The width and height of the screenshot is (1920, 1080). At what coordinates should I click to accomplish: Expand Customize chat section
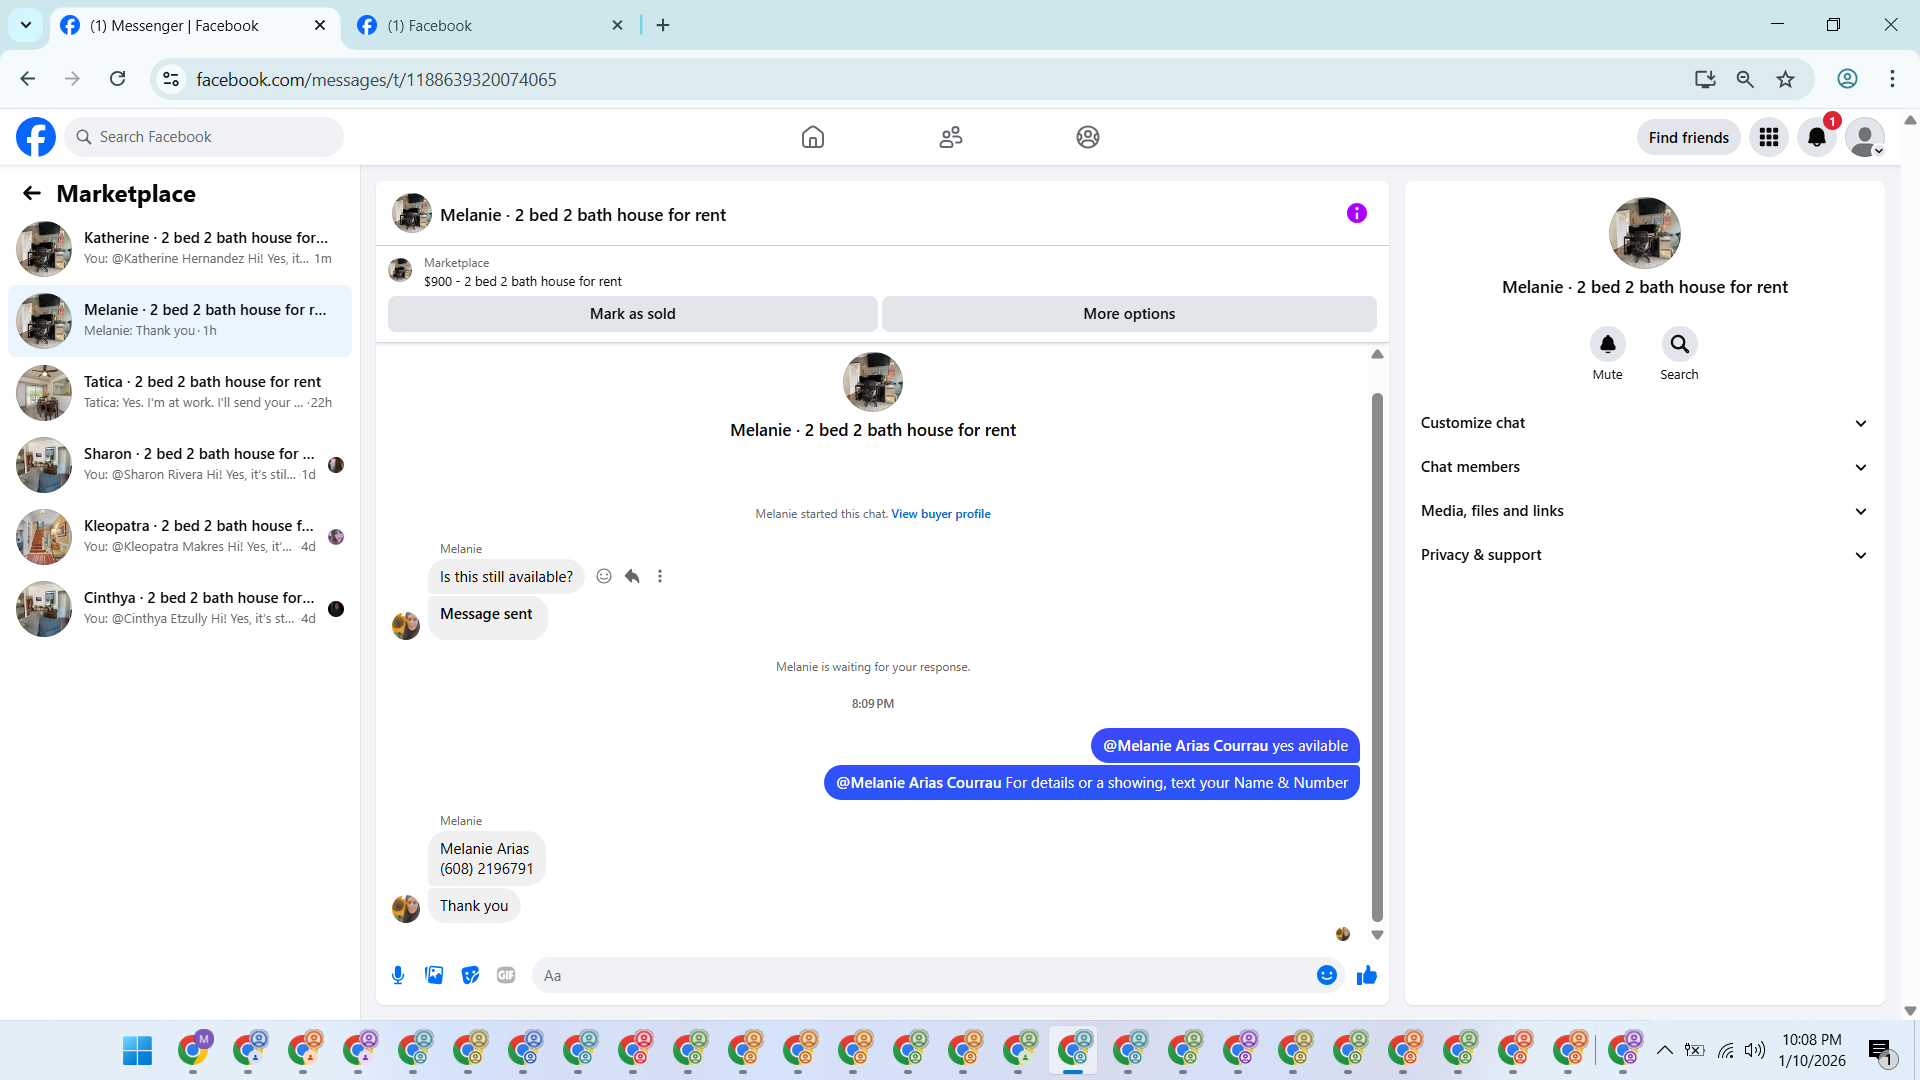(1644, 423)
